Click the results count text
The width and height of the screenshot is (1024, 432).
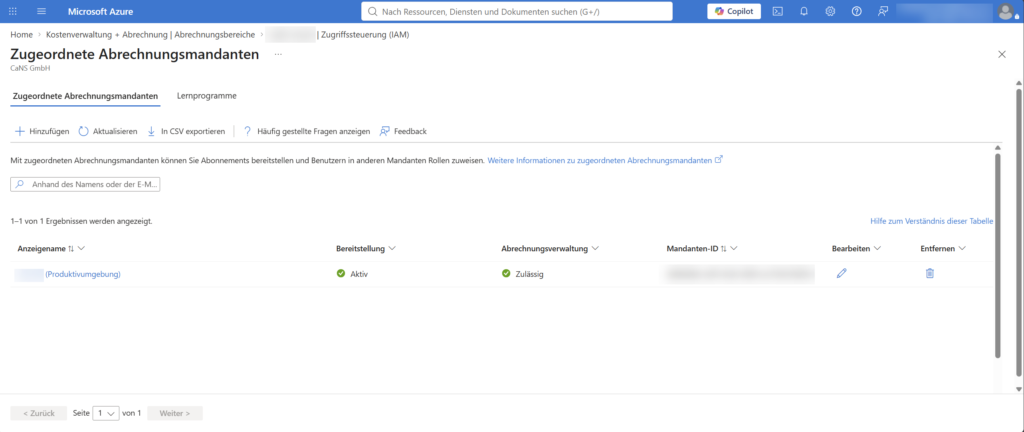(82, 221)
